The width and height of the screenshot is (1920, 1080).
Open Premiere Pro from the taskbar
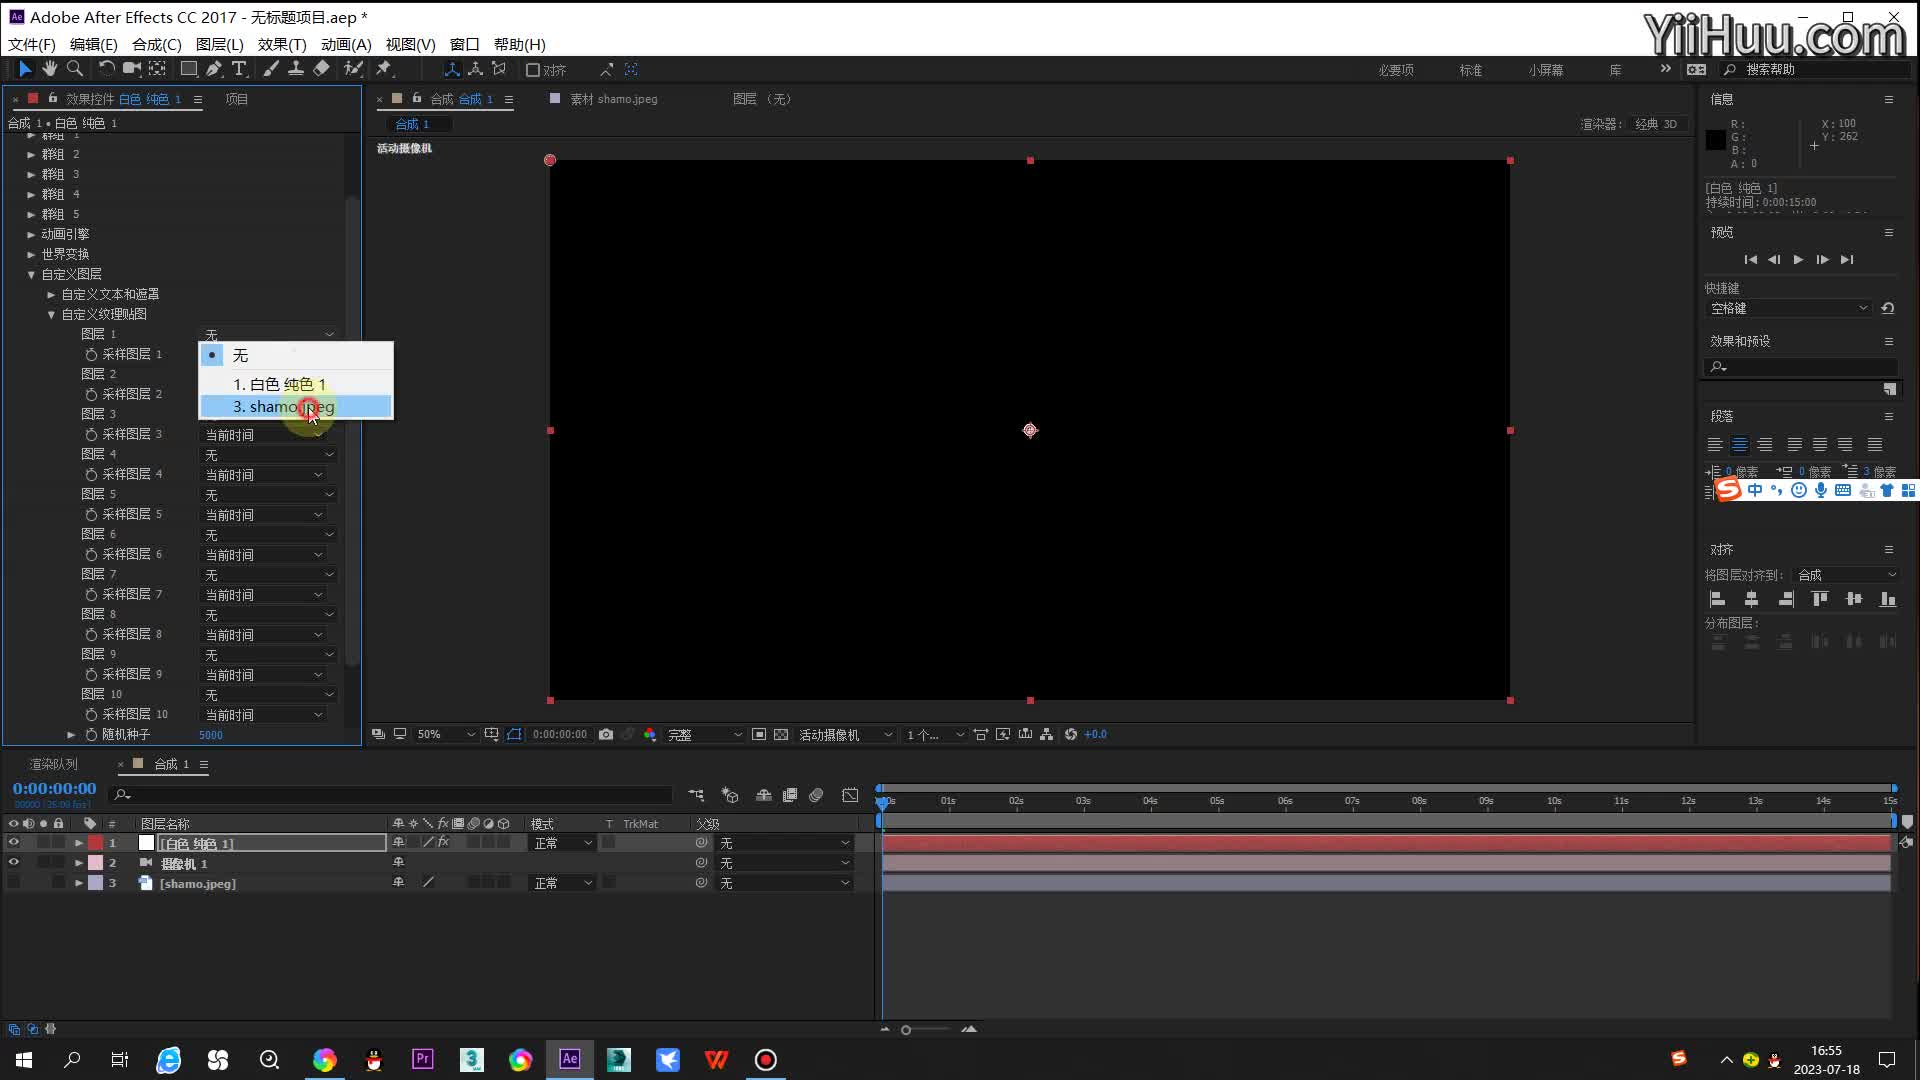423,1059
